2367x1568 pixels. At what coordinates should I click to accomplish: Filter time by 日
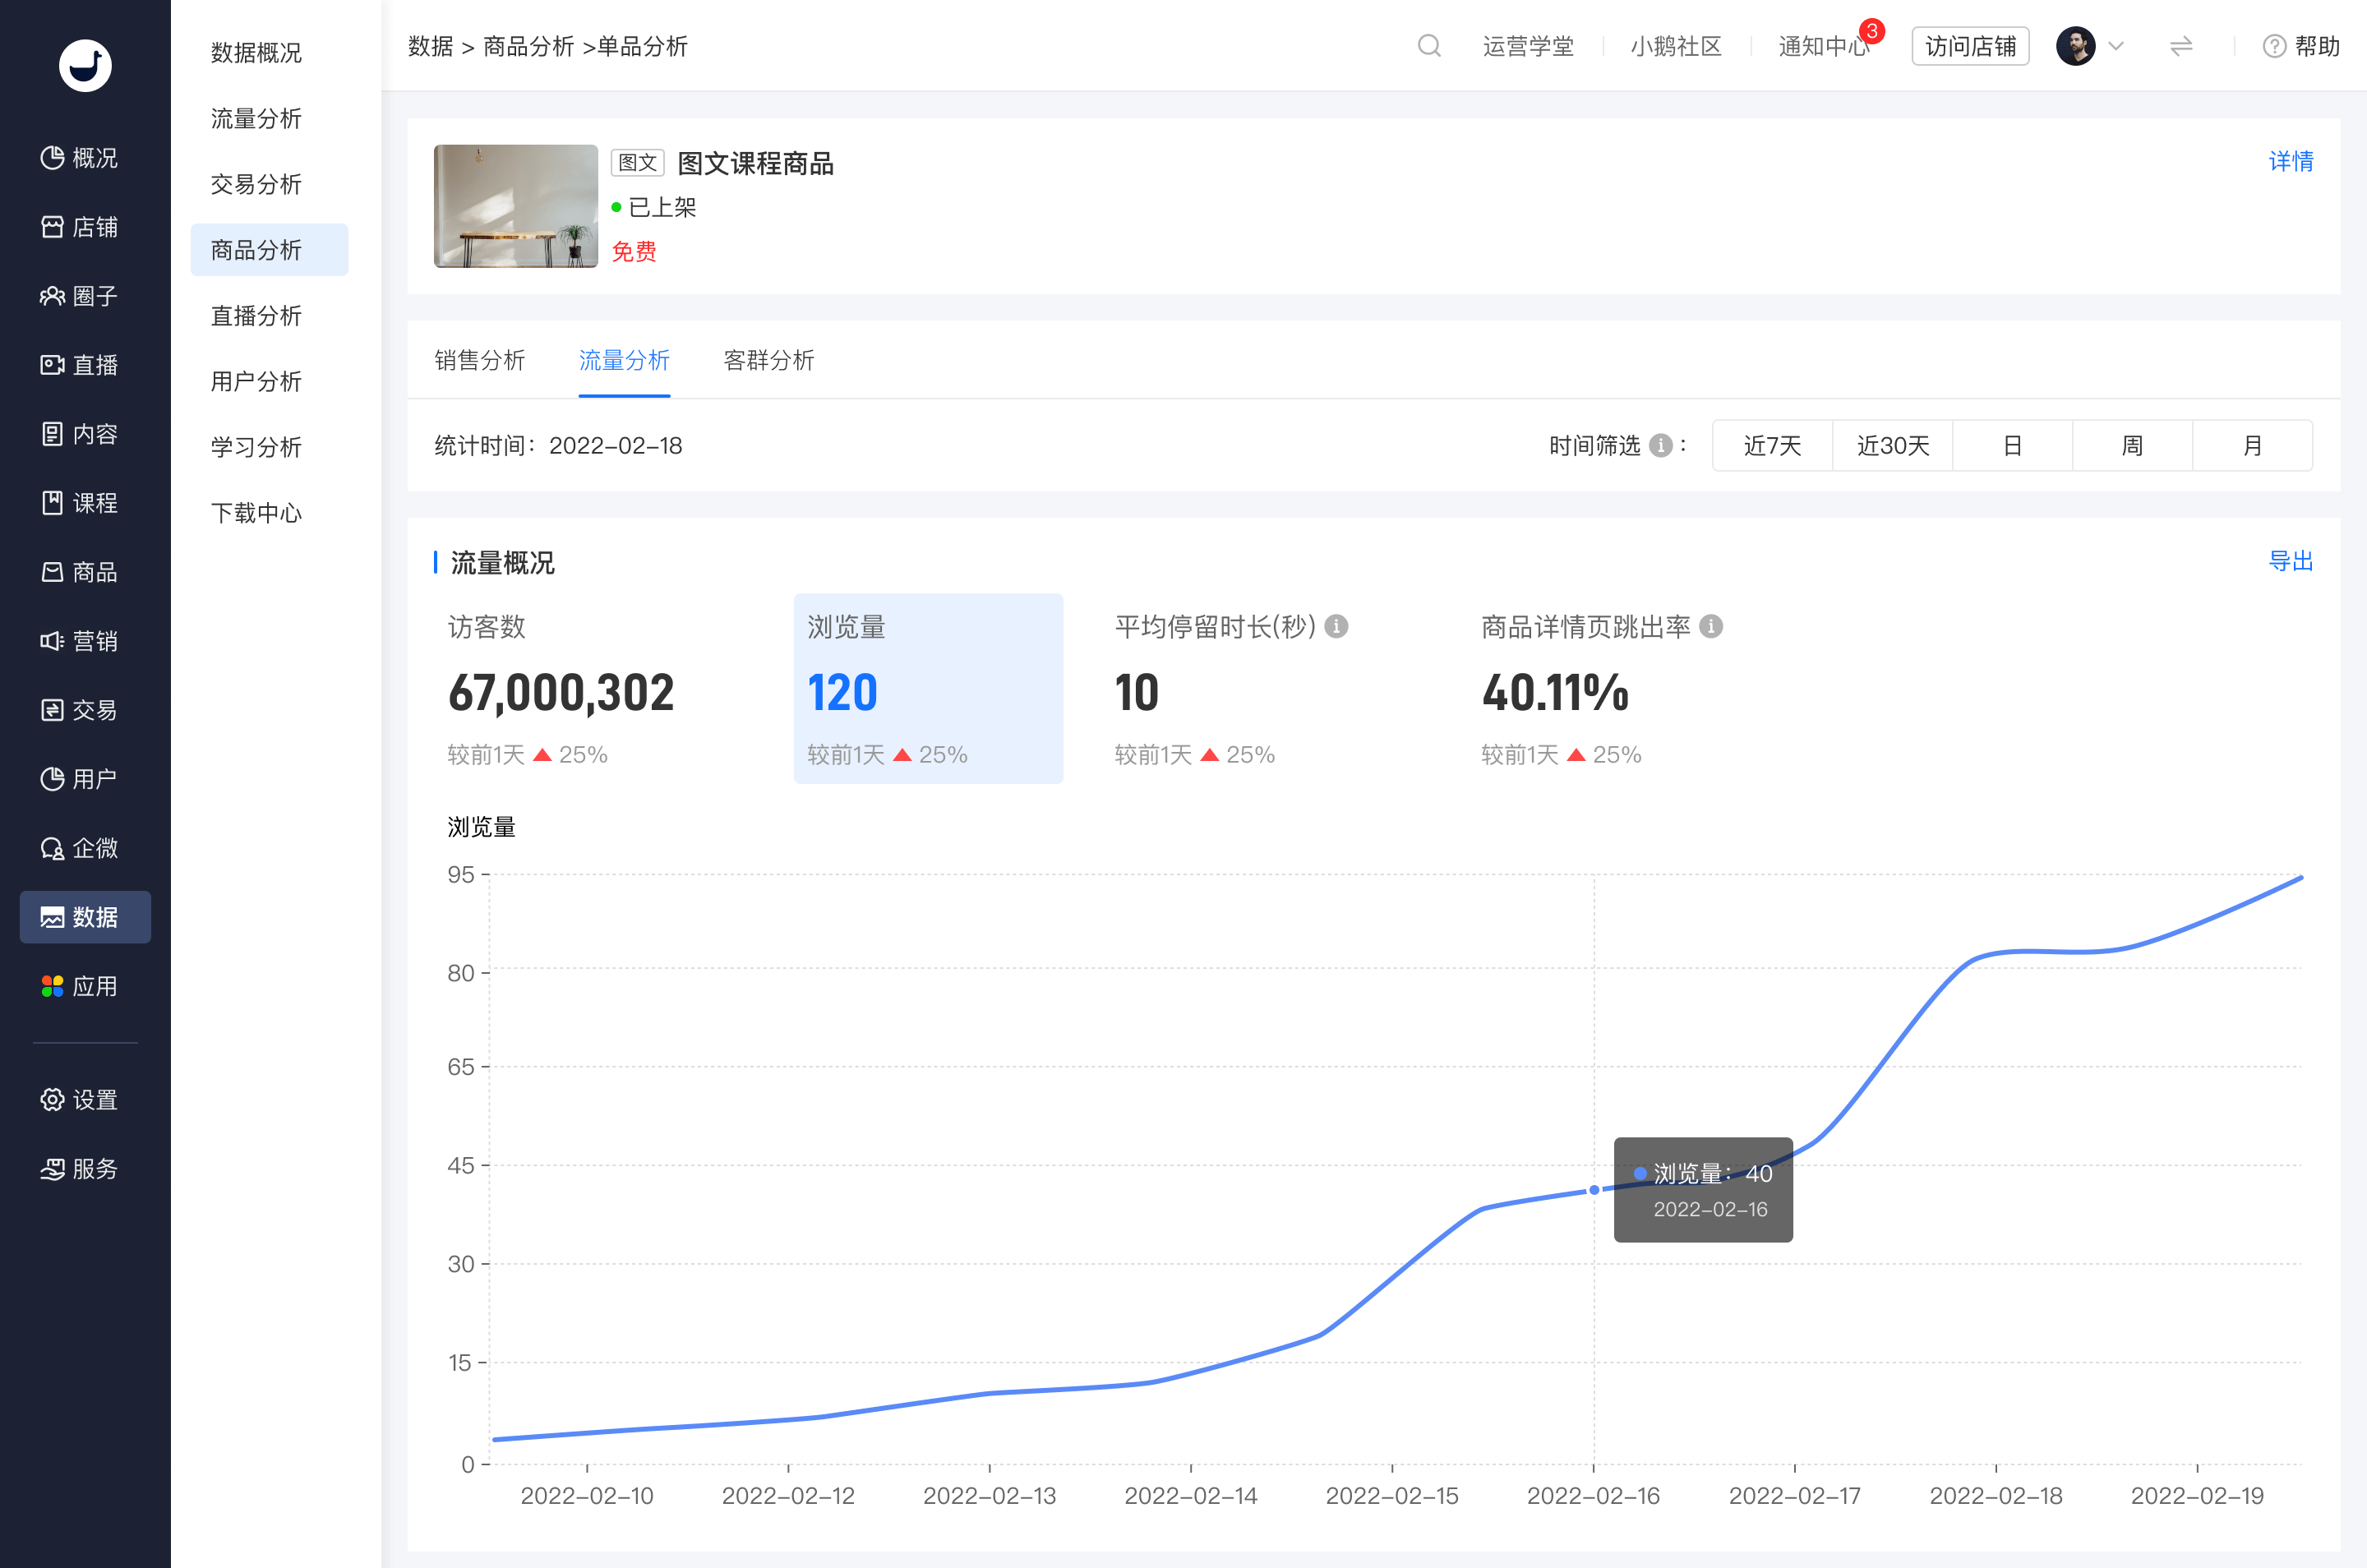coord(2012,445)
